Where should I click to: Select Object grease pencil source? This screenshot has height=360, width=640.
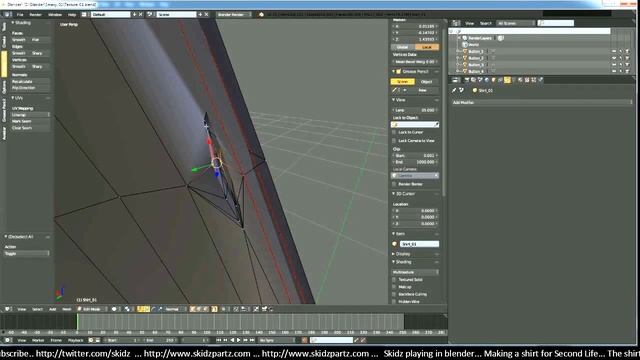(x=427, y=82)
